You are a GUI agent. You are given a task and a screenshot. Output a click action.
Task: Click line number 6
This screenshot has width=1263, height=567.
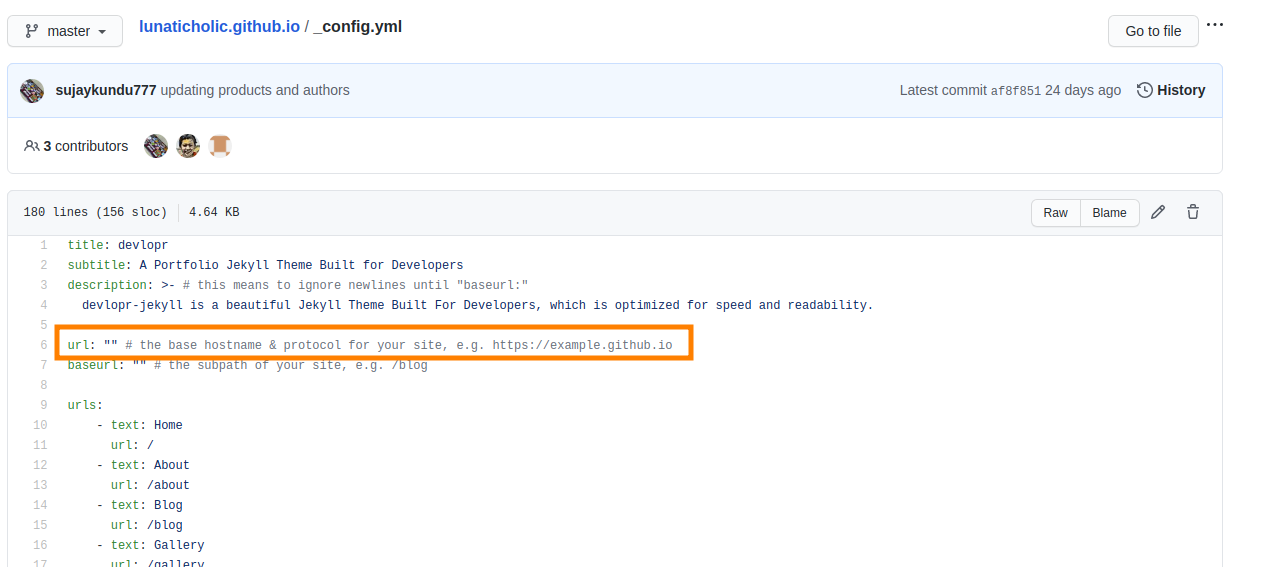coord(43,345)
